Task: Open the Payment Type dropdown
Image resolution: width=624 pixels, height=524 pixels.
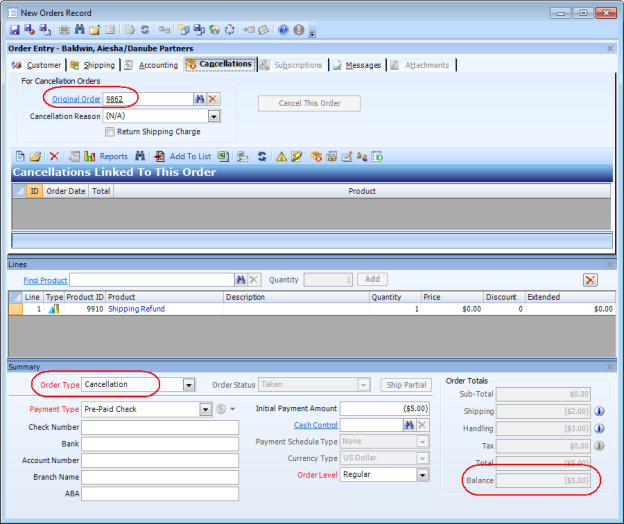Action: [205, 409]
